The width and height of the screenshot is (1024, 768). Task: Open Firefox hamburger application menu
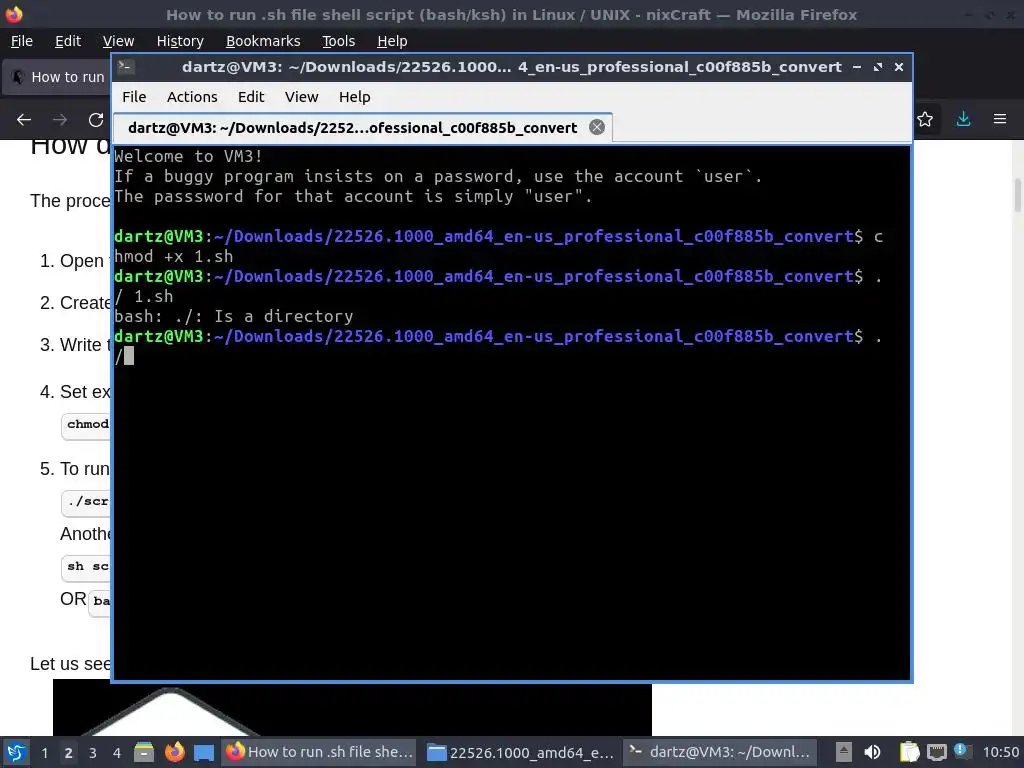[x=1000, y=119]
